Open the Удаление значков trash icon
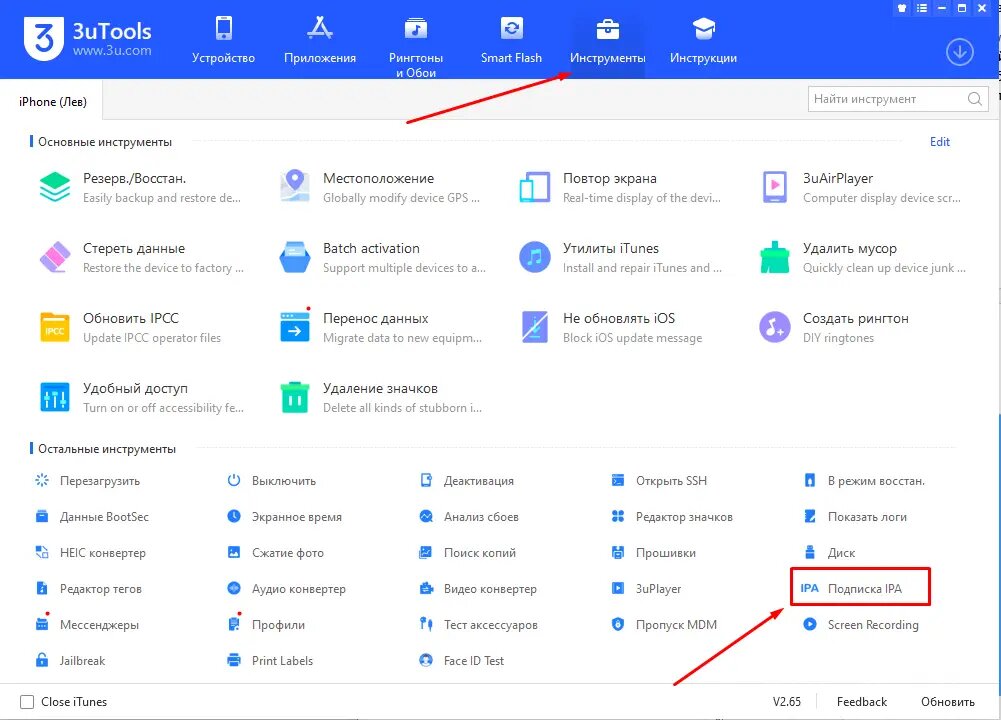The height and width of the screenshot is (720, 1001). 295,397
